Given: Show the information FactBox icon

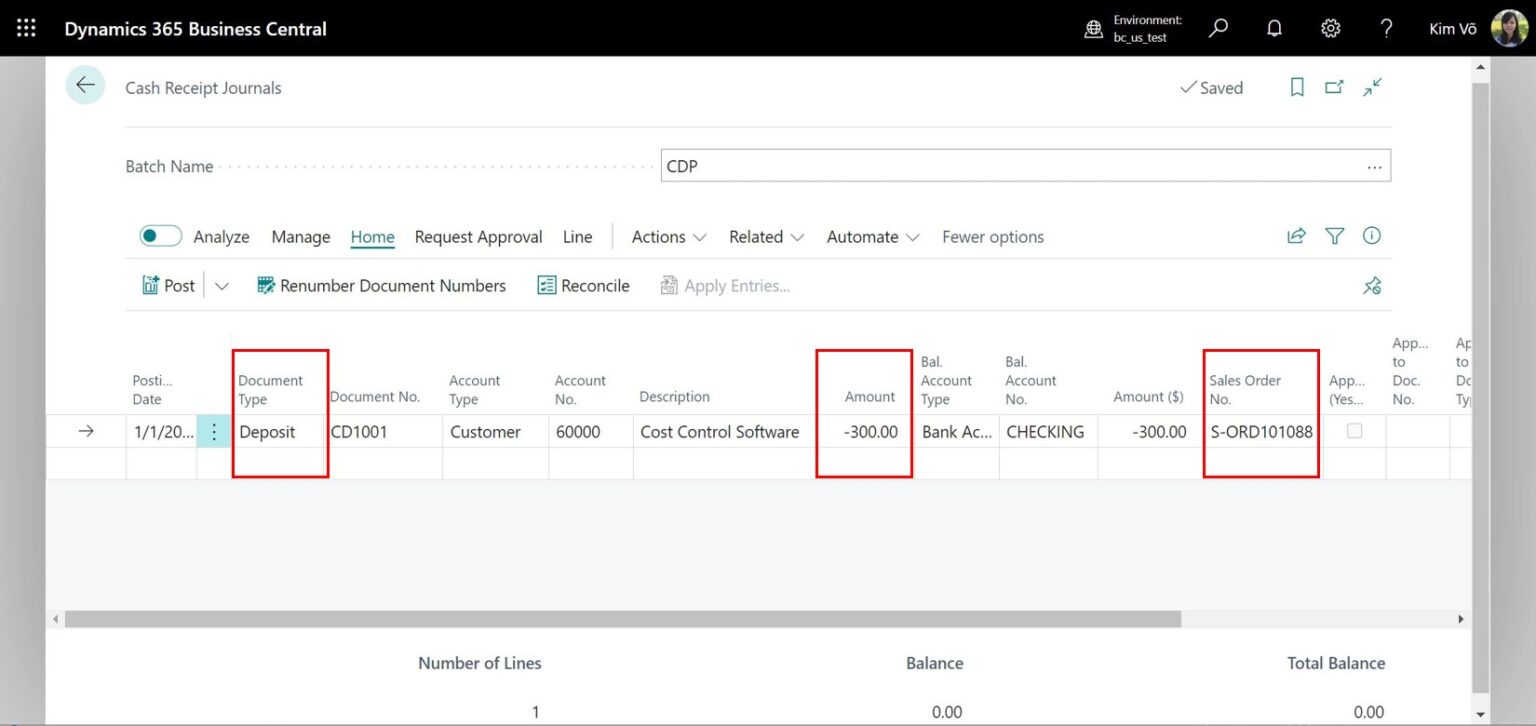Looking at the screenshot, I should 1372,236.
